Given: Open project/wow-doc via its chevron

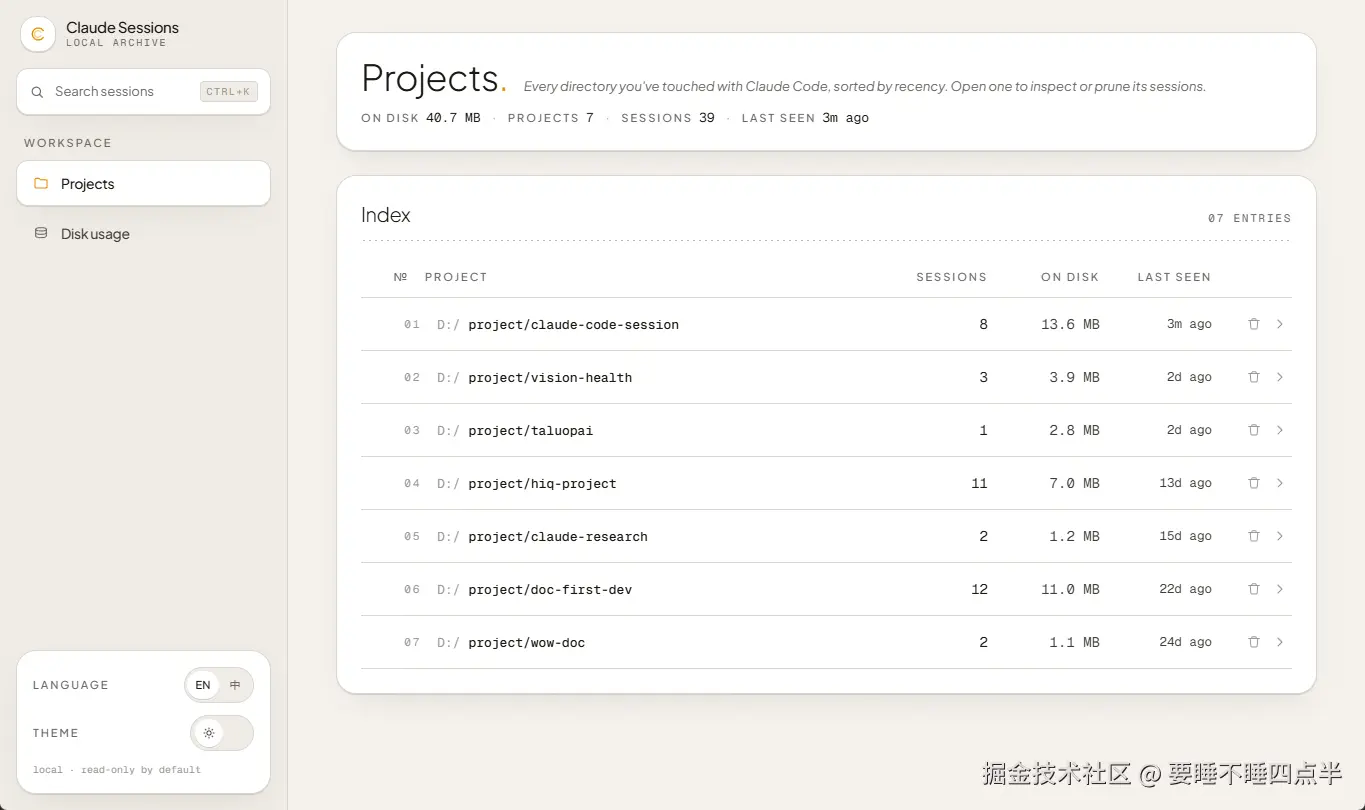Looking at the screenshot, I should (x=1280, y=642).
